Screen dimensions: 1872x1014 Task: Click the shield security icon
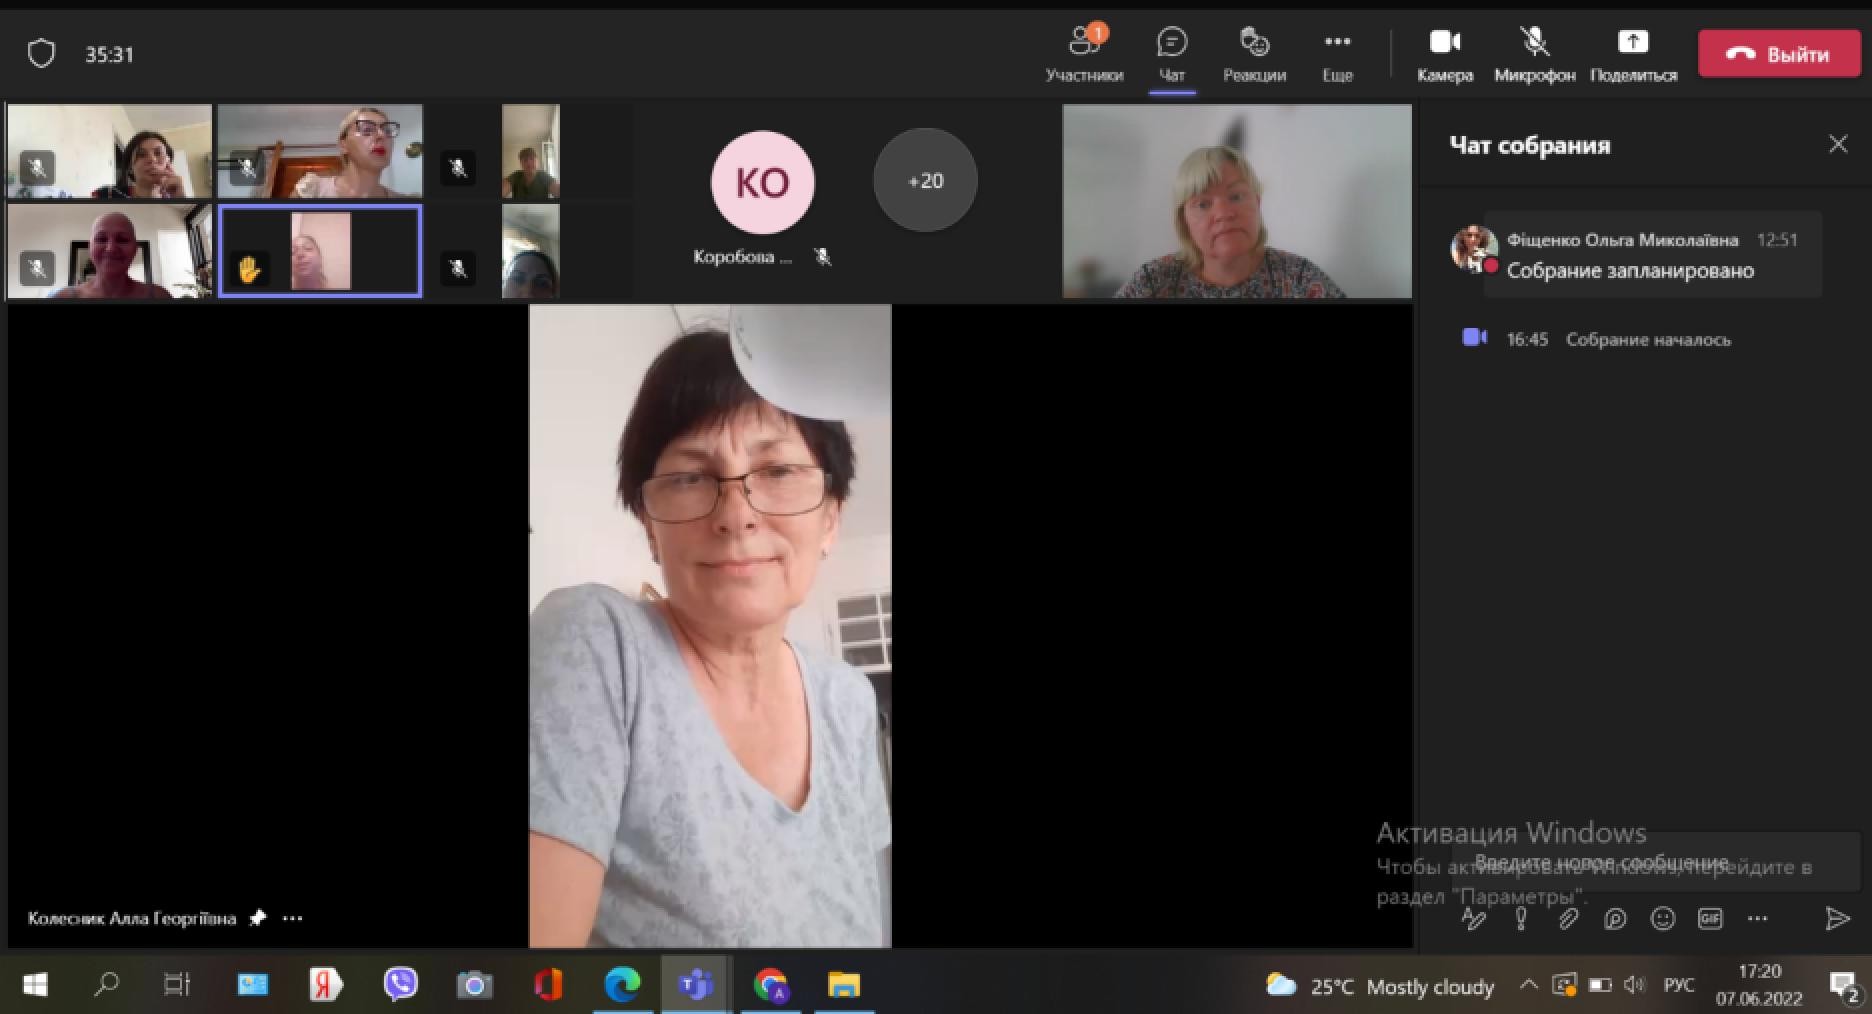(x=41, y=54)
